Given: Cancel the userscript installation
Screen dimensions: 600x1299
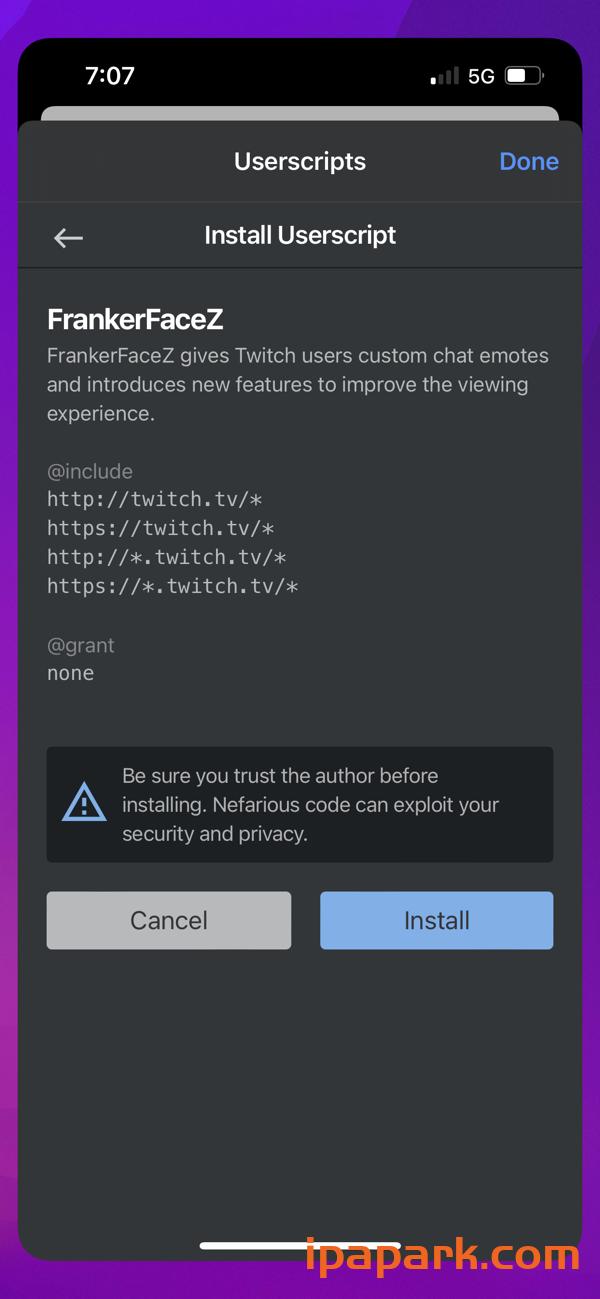Looking at the screenshot, I should tap(168, 920).
